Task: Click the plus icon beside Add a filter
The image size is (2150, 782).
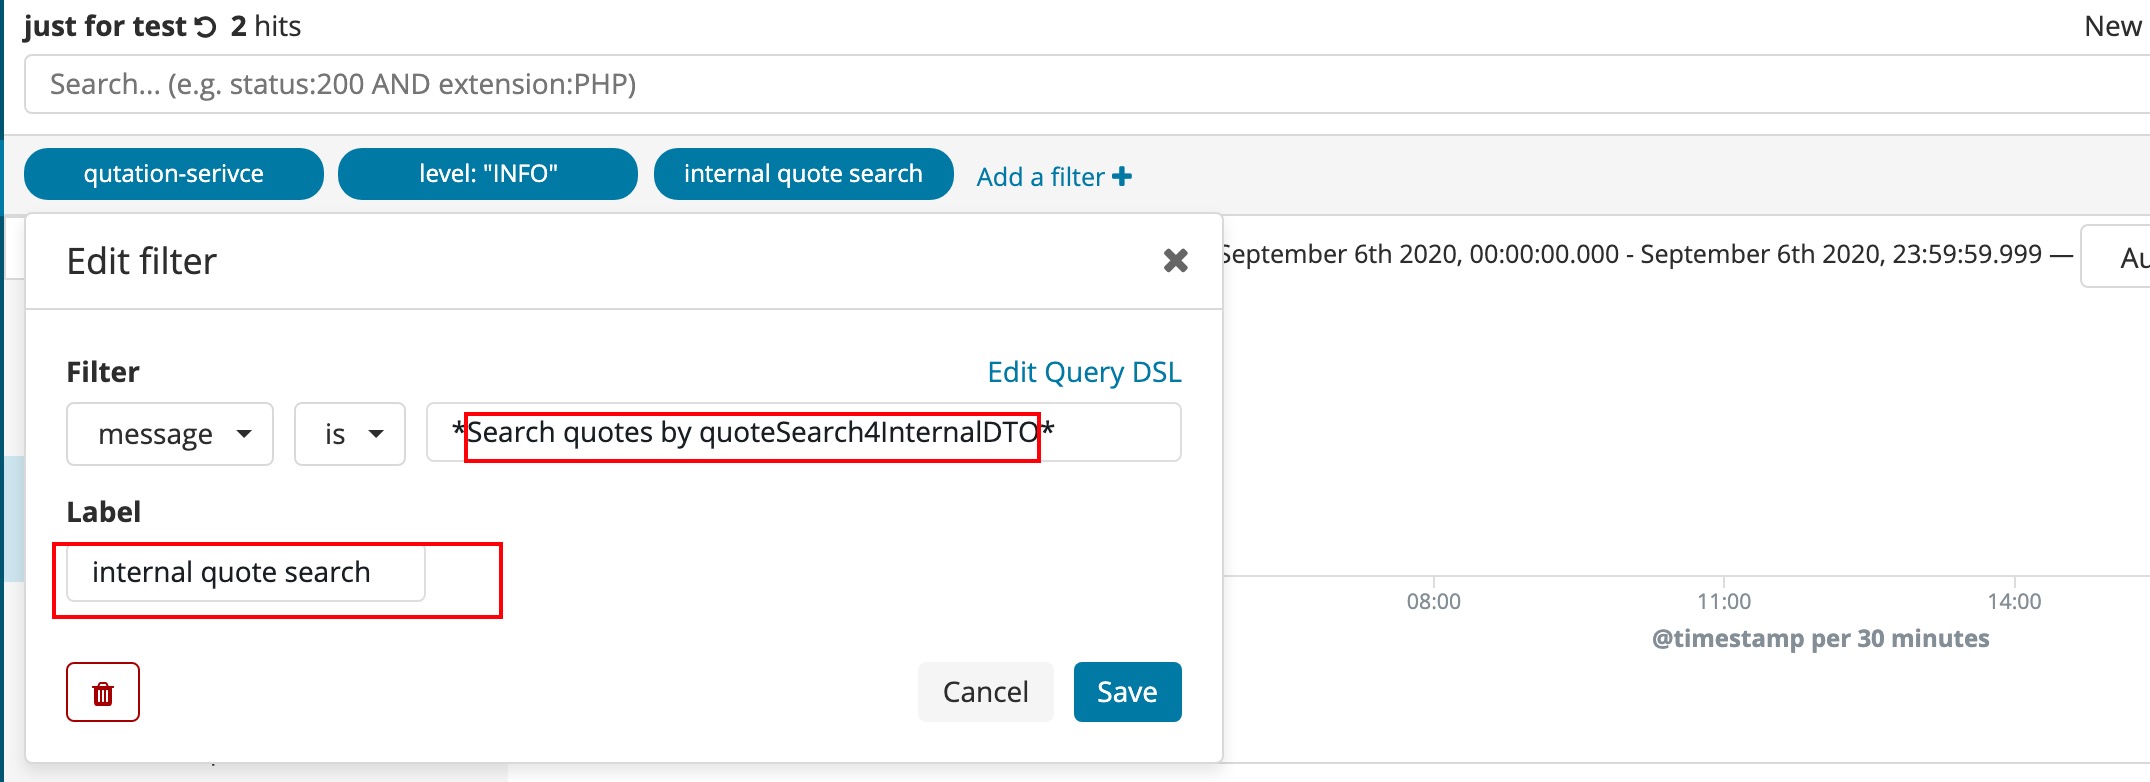Action: [x=1122, y=177]
